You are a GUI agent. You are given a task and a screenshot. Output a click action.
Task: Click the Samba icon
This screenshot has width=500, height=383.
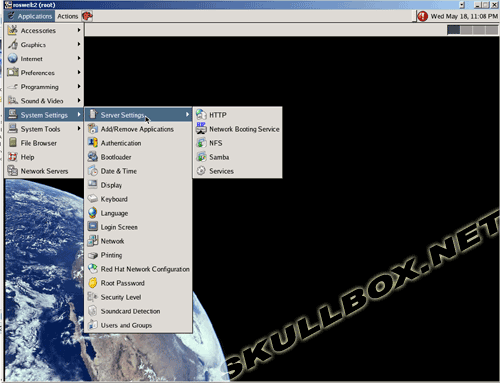tap(201, 157)
